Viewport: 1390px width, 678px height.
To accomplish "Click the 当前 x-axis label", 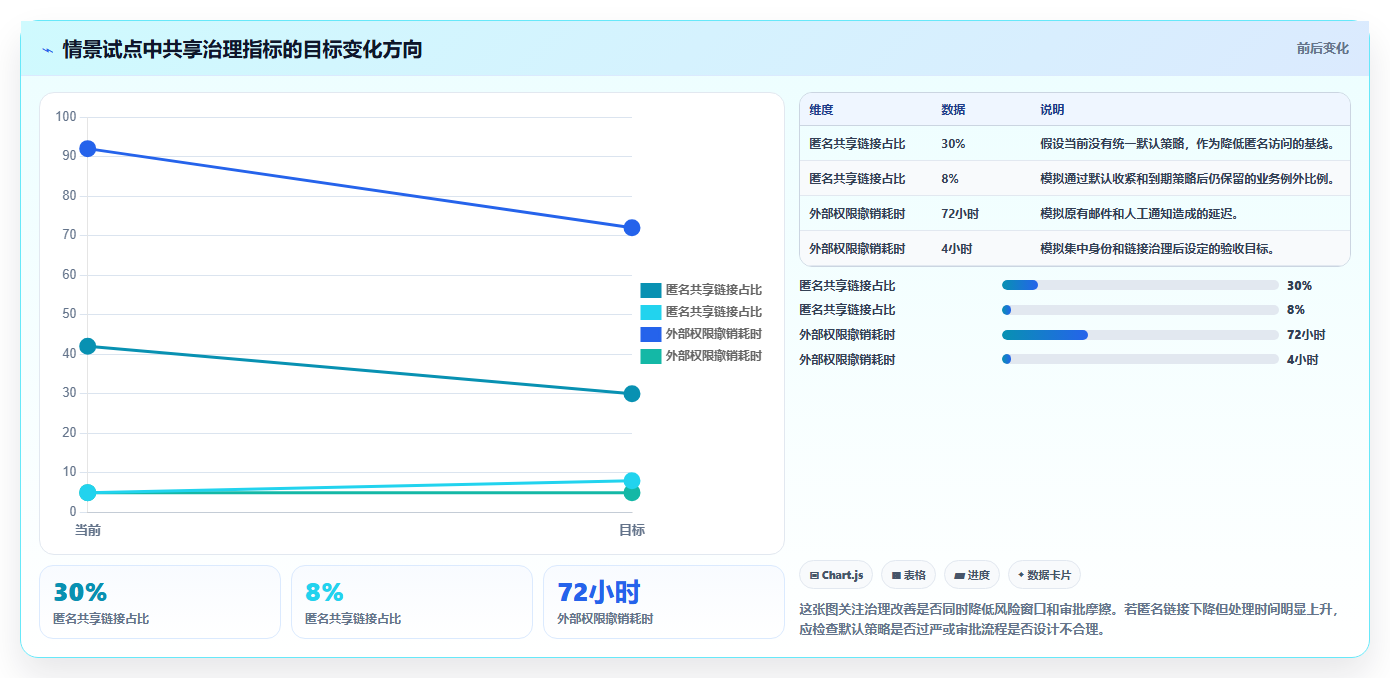I will pos(88,530).
